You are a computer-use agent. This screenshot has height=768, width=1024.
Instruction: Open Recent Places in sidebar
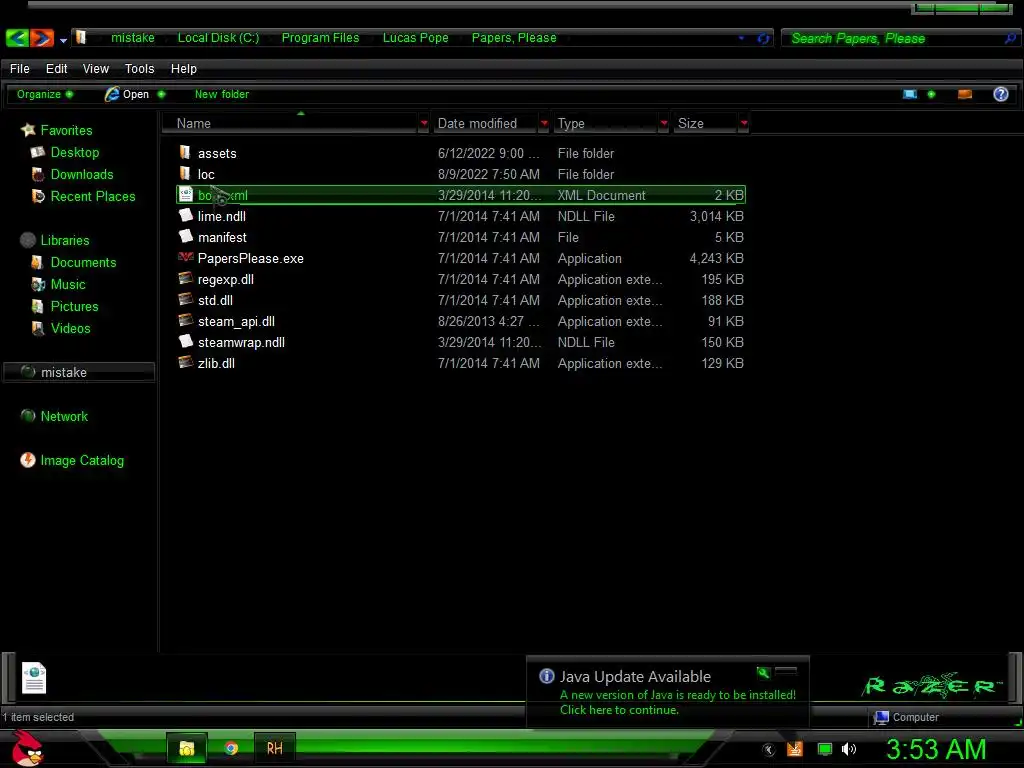(x=93, y=196)
